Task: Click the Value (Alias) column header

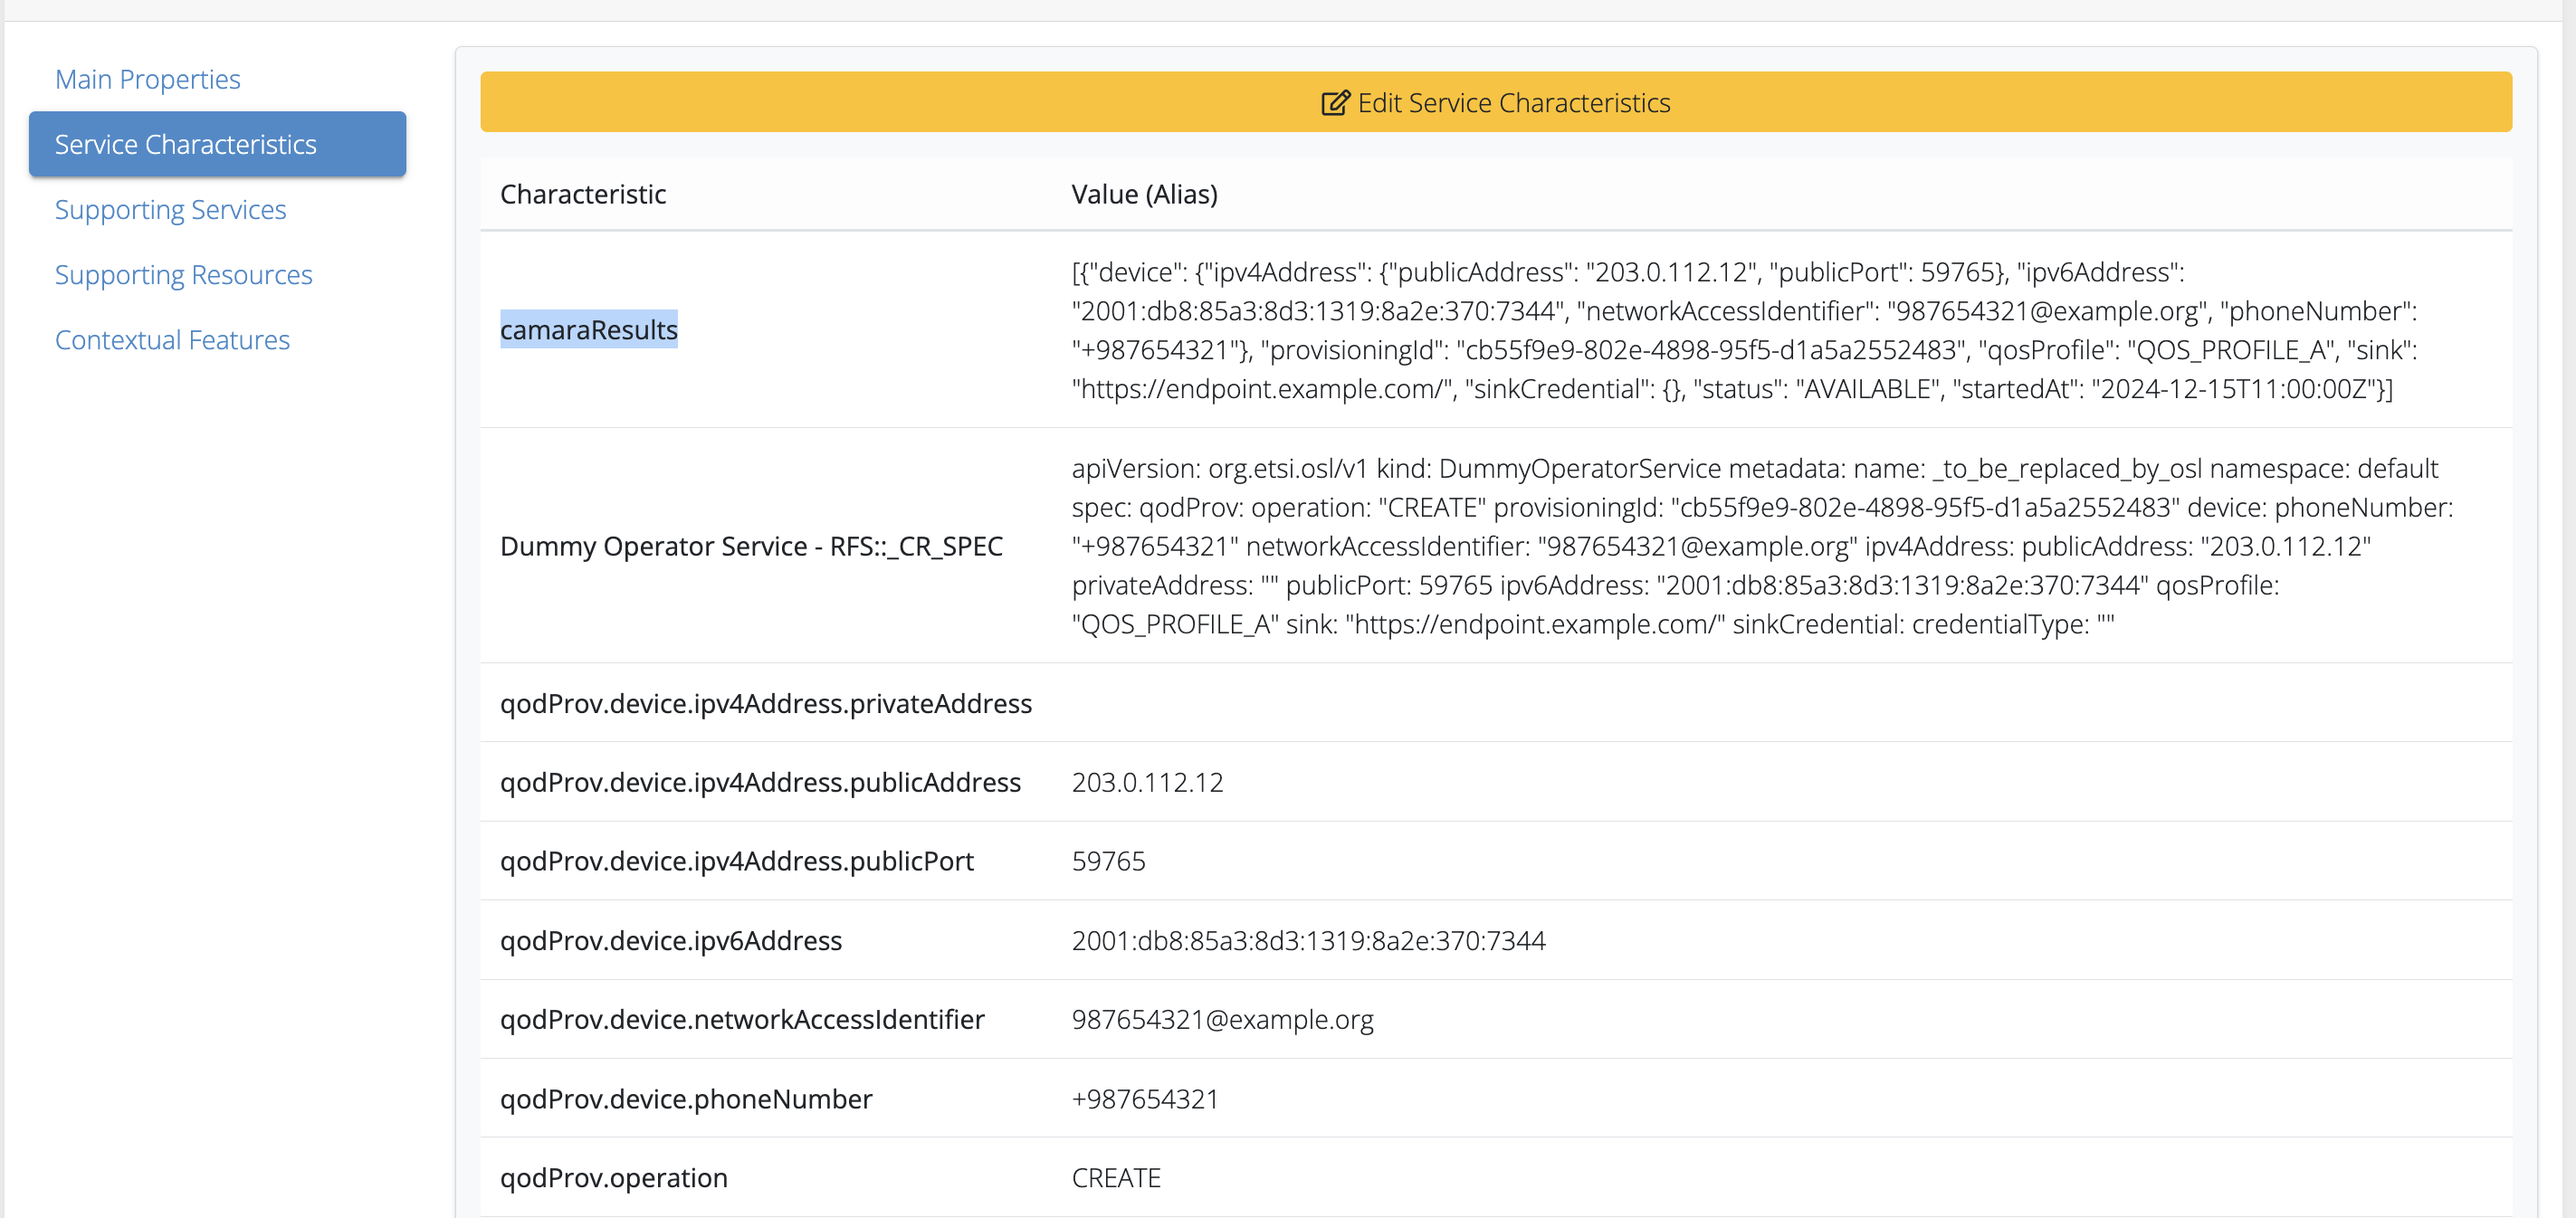Action: 1144,194
